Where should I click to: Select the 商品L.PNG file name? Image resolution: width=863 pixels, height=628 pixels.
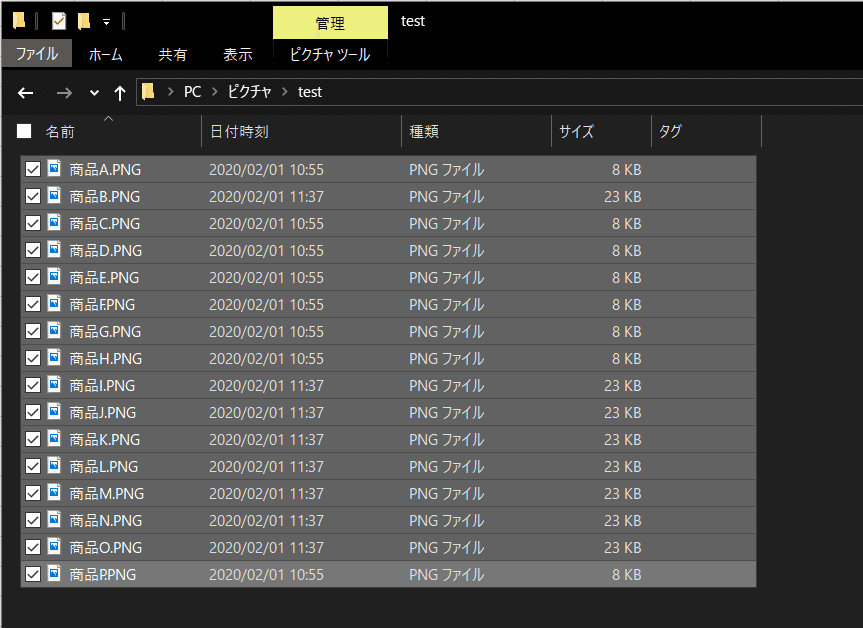tap(104, 467)
